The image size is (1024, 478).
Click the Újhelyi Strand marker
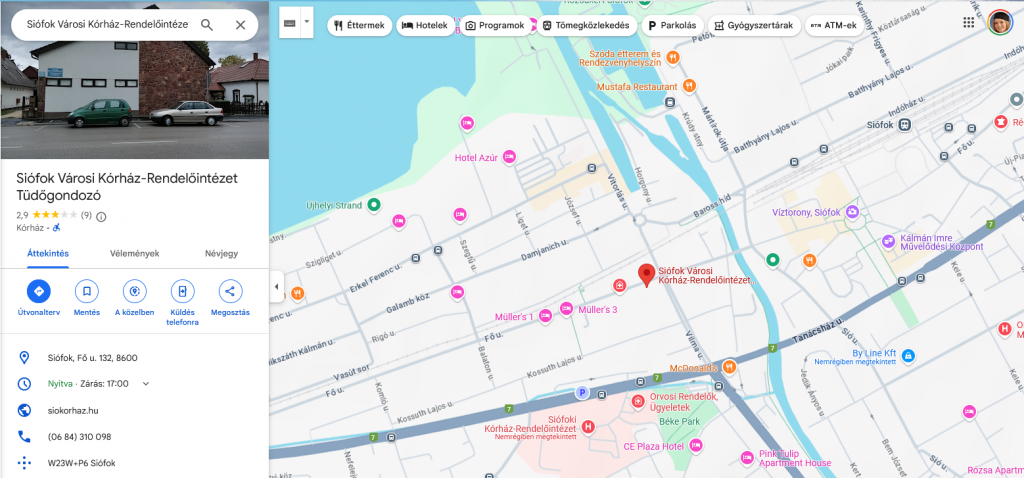click(374, 205)
